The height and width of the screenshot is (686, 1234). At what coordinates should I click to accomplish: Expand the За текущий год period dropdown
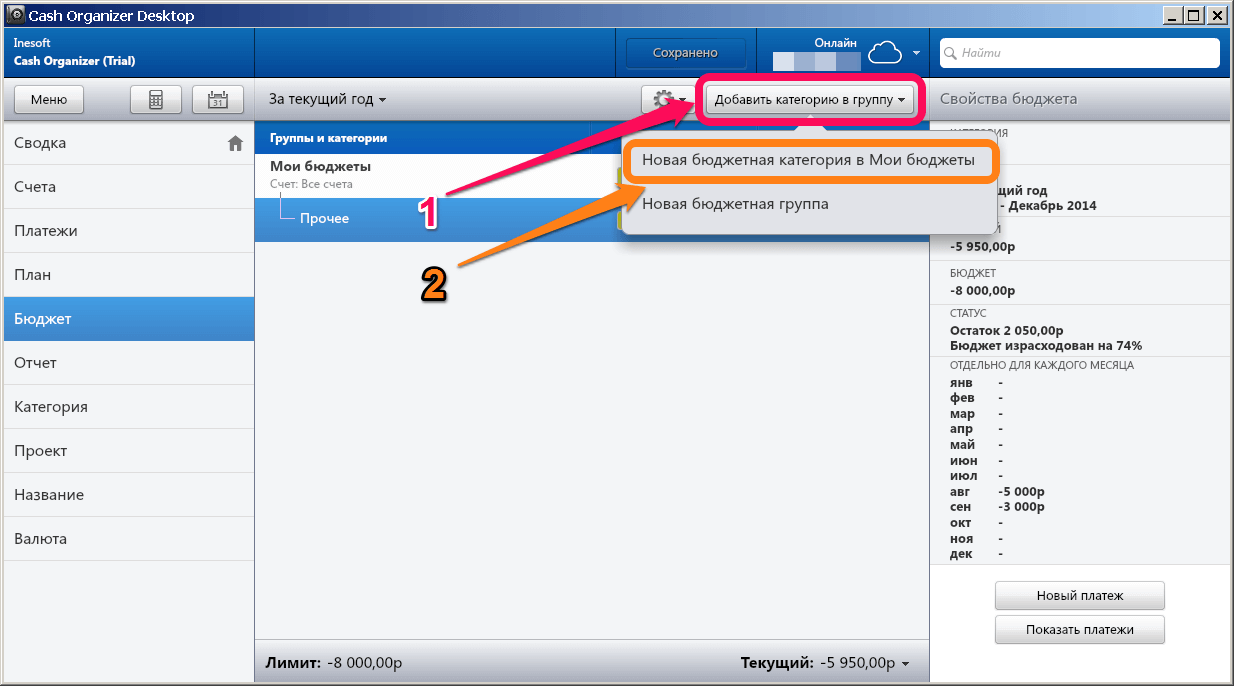(x=327, y=99)
